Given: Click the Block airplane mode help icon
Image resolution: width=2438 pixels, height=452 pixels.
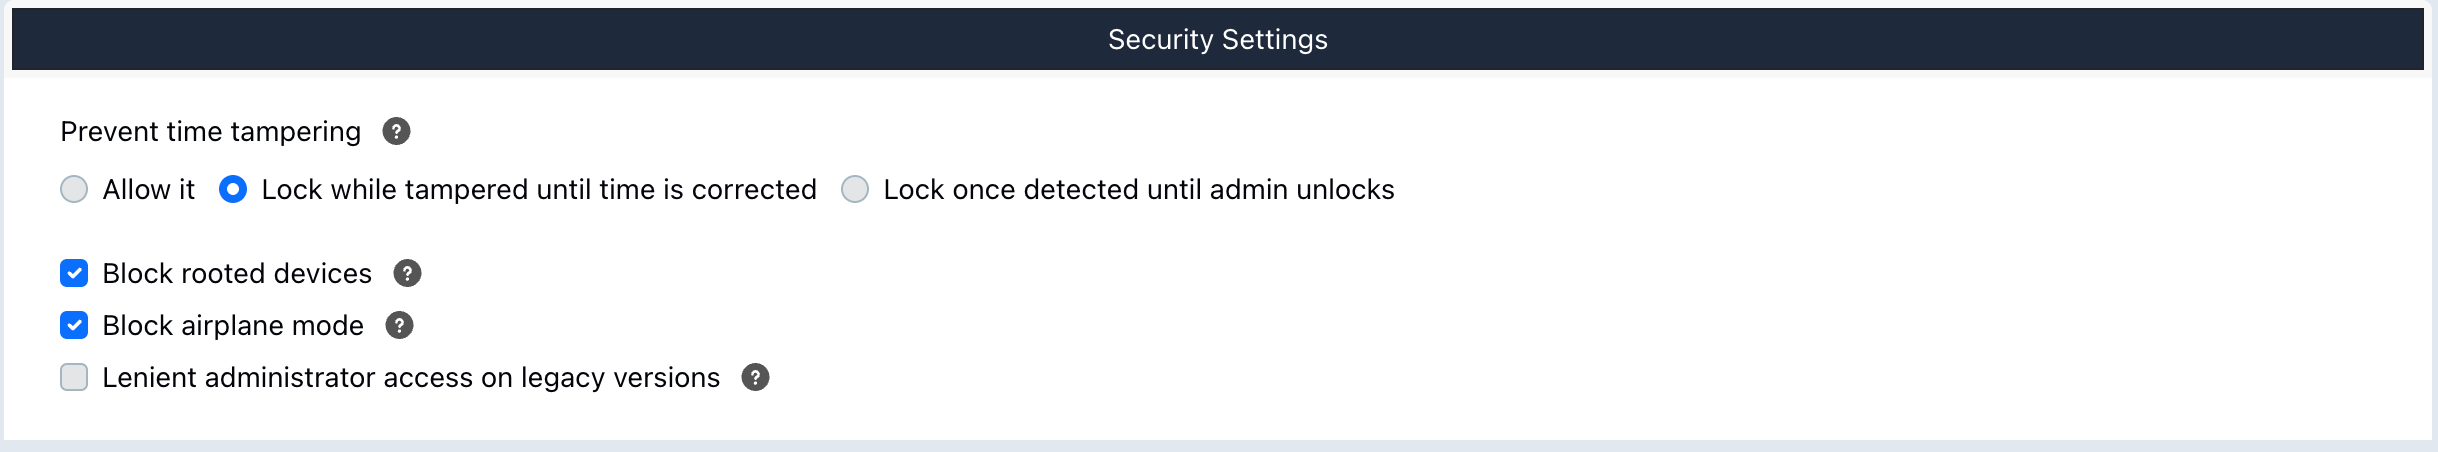Looking at the screenshot, I should pos(399,325).
